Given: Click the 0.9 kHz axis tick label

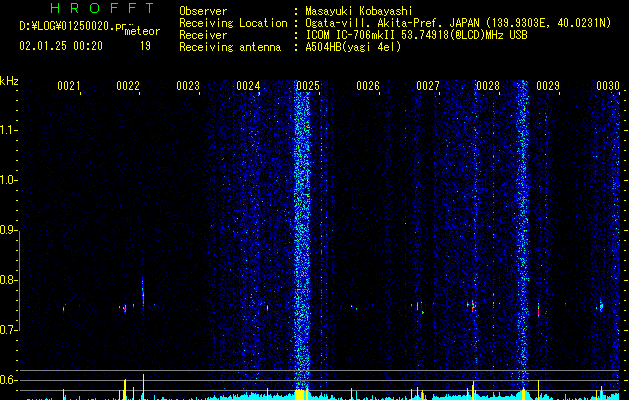Looking at the screenshot, I should (8, 230).
